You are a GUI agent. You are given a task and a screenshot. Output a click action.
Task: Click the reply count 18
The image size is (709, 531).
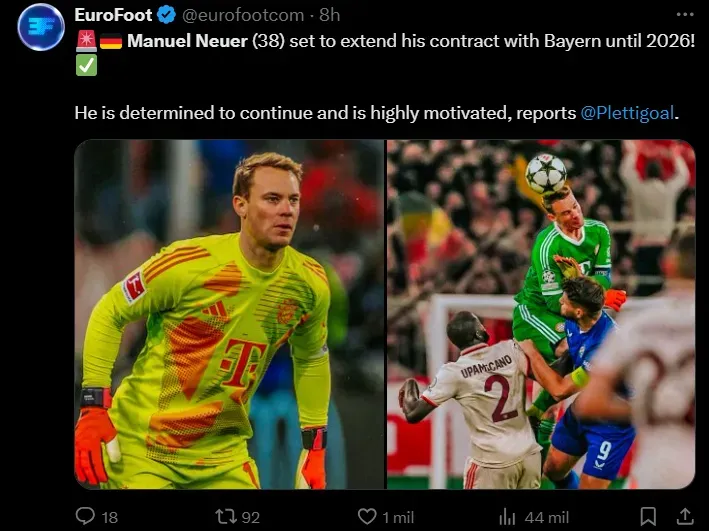point(110,517)
